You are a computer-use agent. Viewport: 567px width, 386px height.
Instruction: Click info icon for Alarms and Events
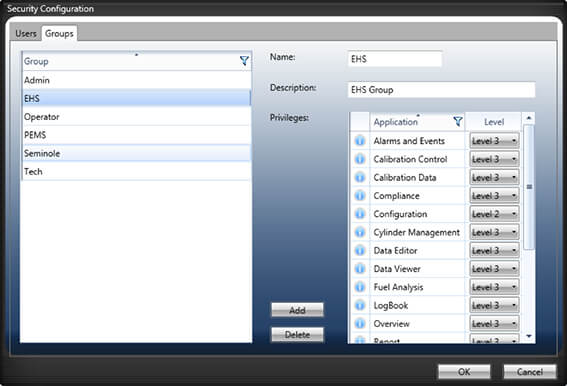click(360, 140)
